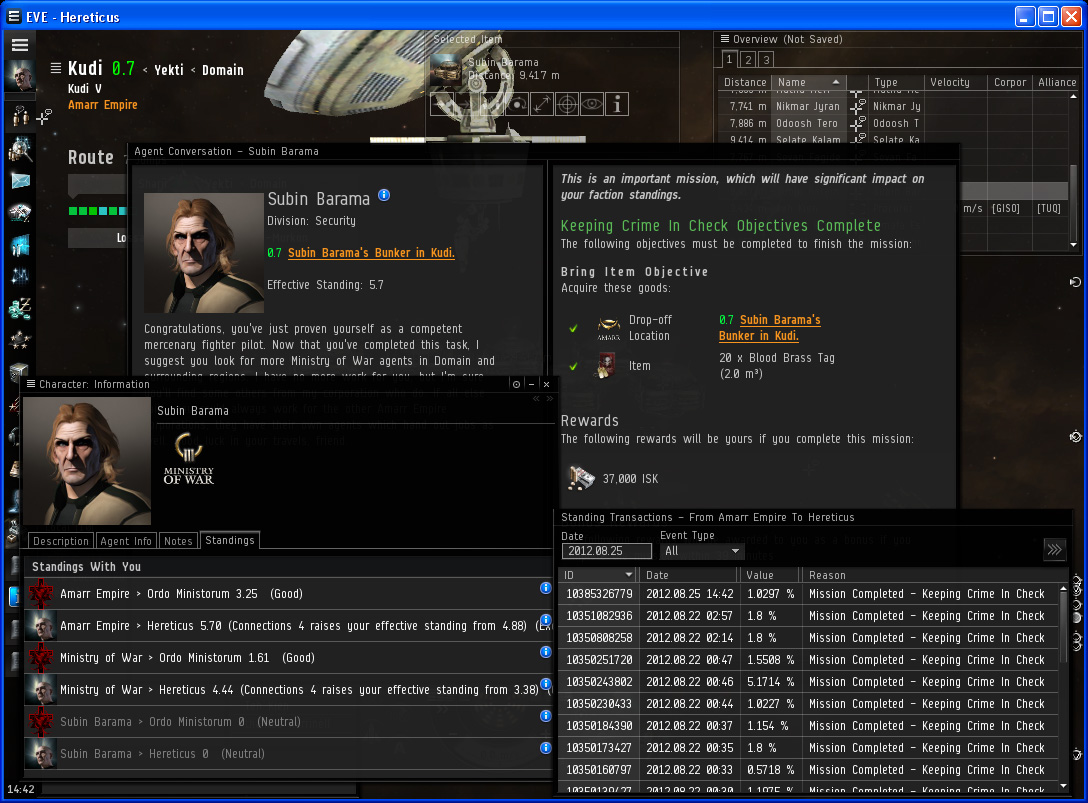This screenshot has width=1088, height=803.
Task: Open the ship fitting icon in Neocom
Action: click(20, 212)
